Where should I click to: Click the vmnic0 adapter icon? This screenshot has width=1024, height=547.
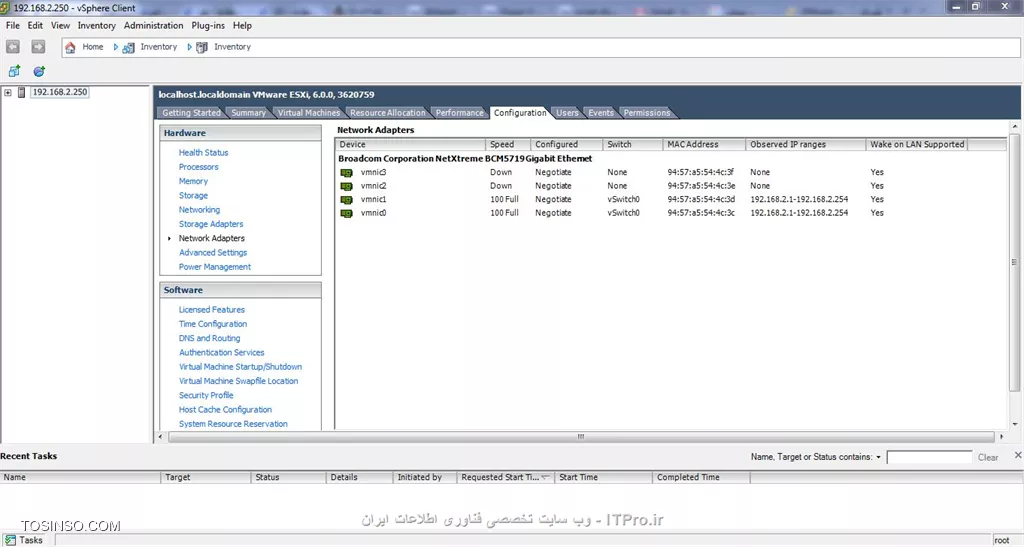coord(347,213)
